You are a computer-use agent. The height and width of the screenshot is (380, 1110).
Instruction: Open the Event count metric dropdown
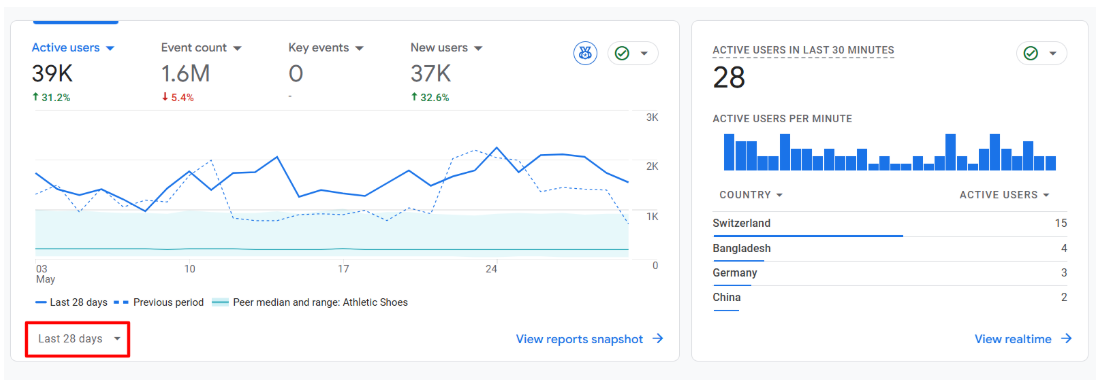(201, 48)
